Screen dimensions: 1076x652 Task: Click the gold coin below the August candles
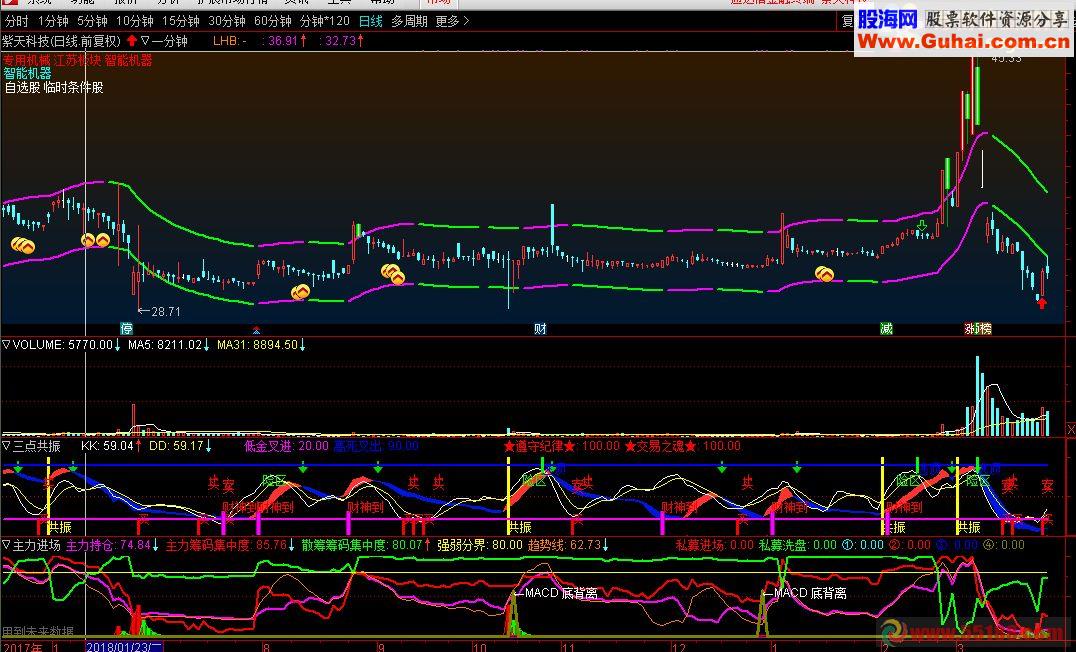coord(300,292)
